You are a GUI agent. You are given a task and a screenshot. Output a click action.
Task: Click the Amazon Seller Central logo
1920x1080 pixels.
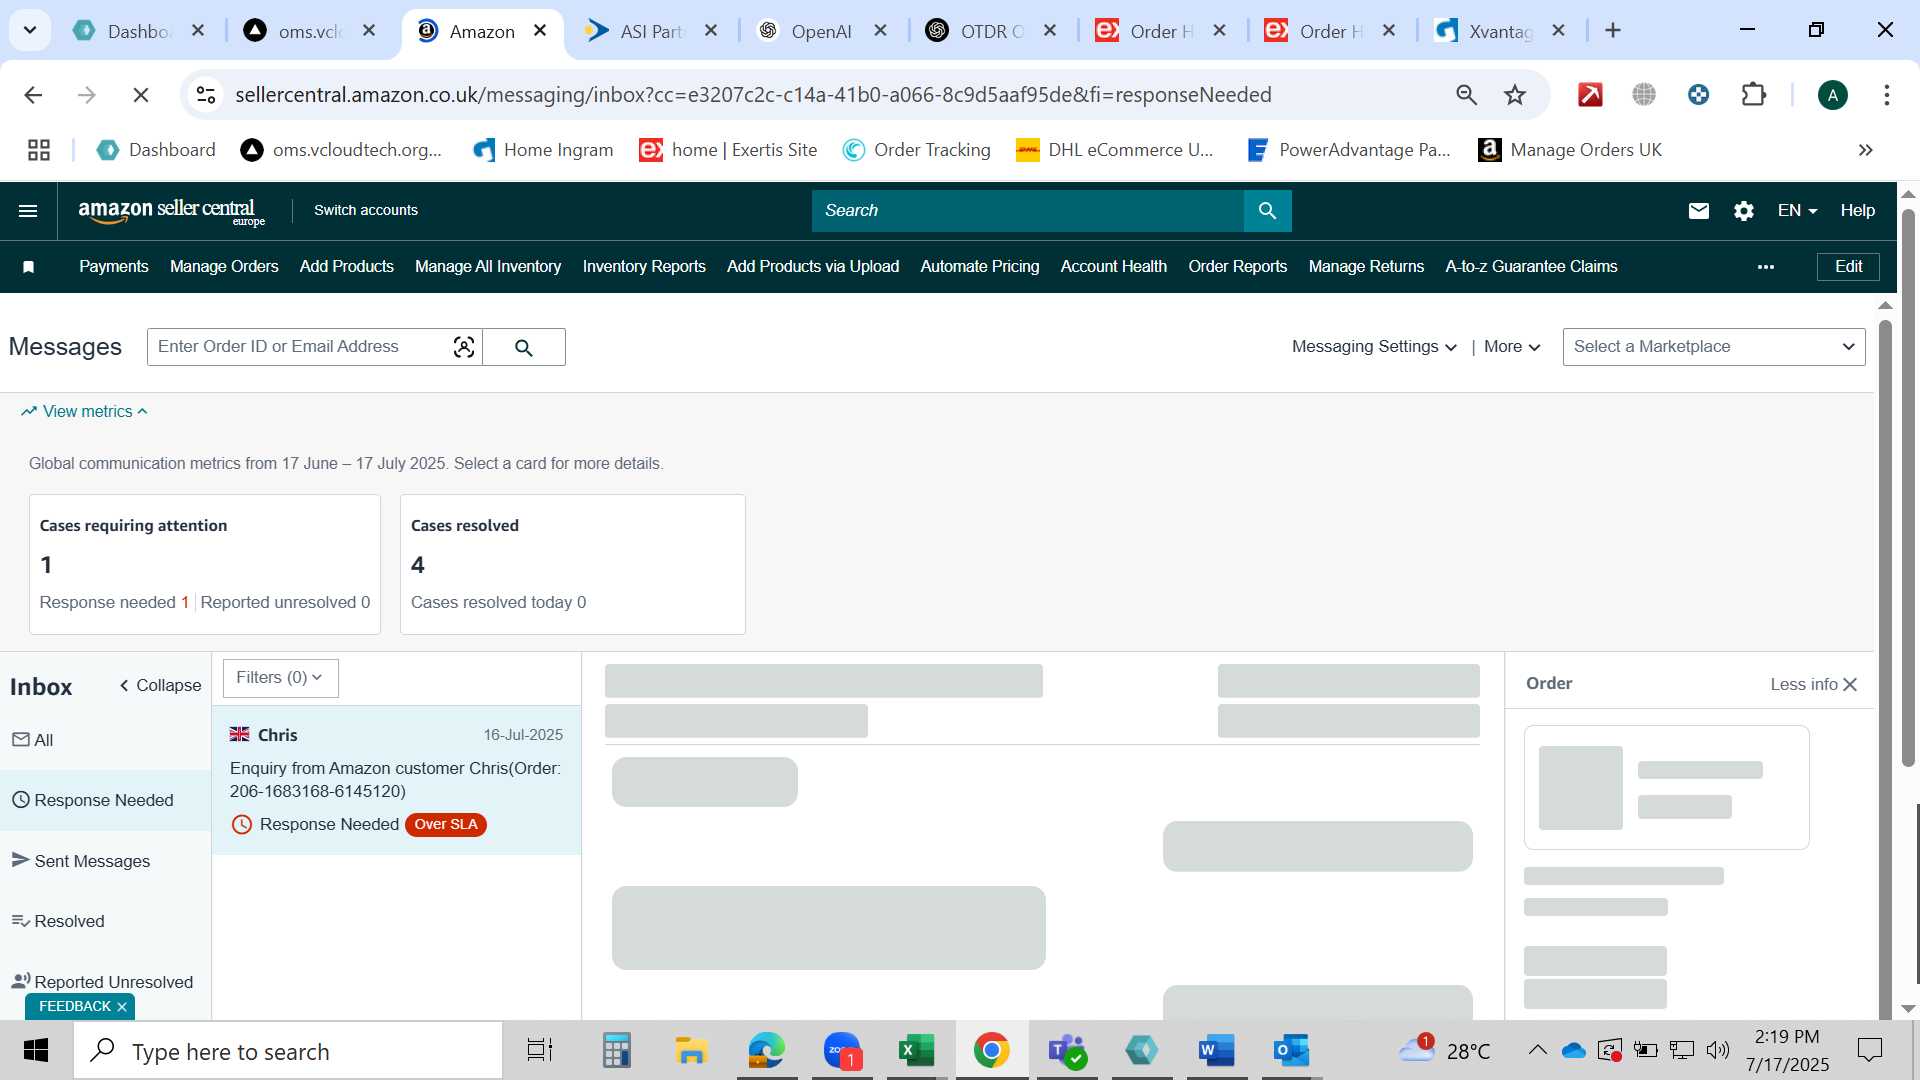click(x=171, y=211)
